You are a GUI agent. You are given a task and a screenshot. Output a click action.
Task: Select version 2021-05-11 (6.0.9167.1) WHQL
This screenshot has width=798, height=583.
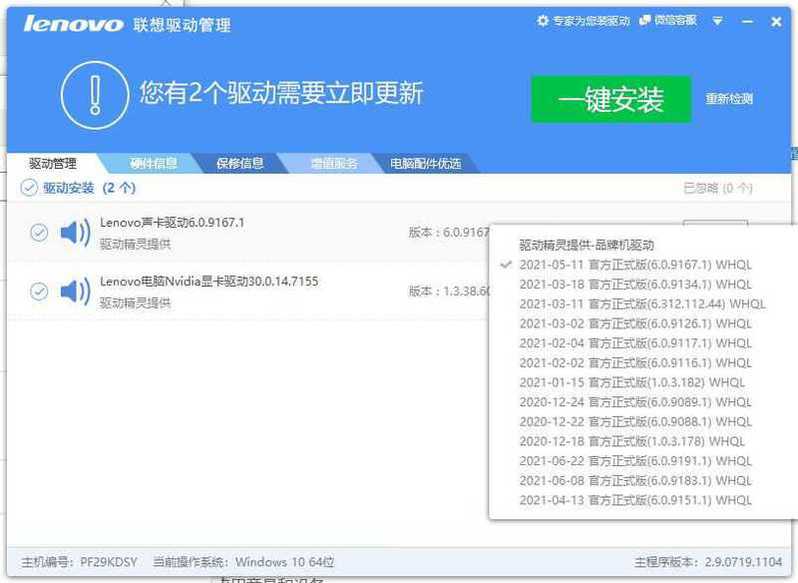click(635, 265)
